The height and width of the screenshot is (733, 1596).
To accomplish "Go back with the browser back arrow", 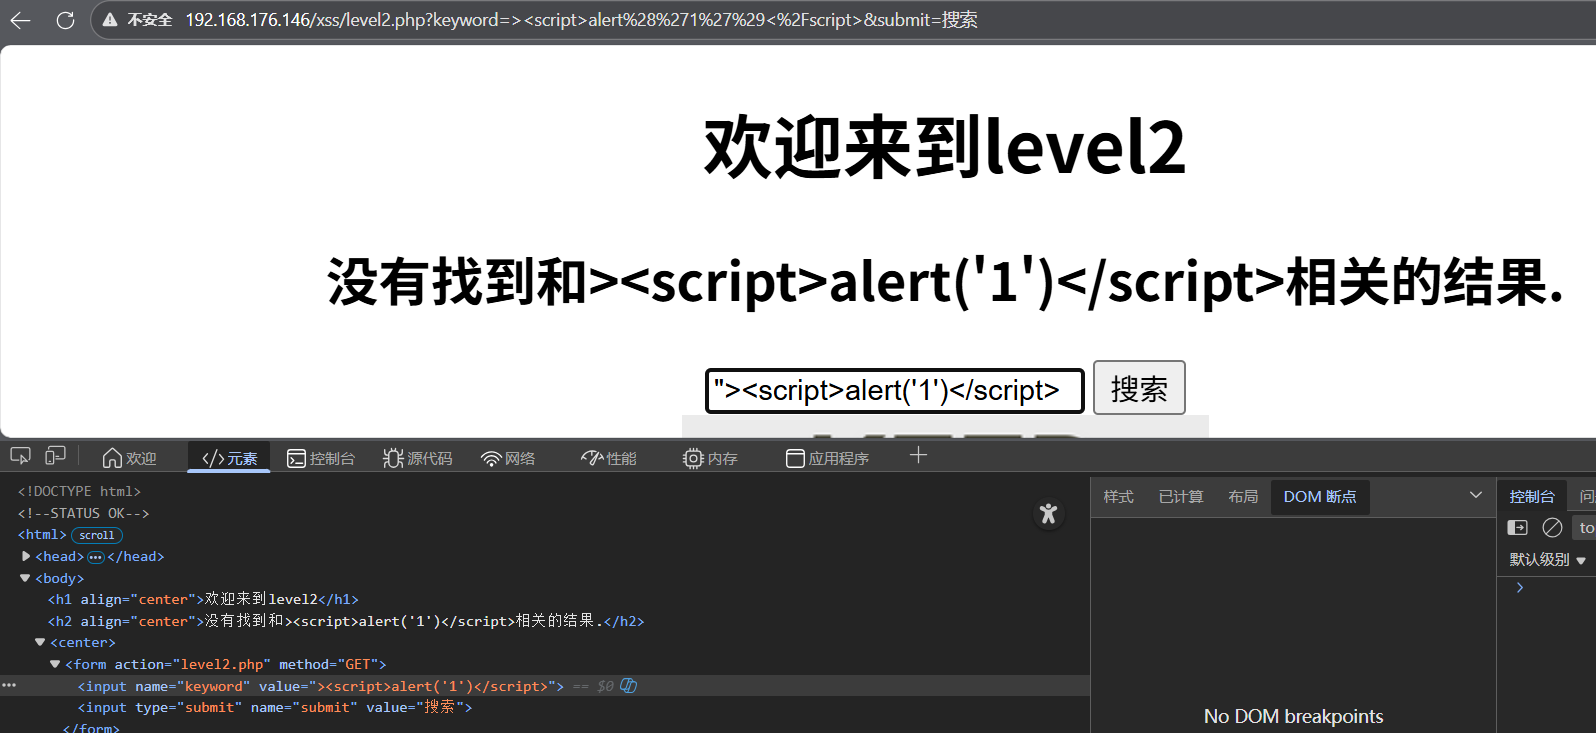I will pos(20,20).
